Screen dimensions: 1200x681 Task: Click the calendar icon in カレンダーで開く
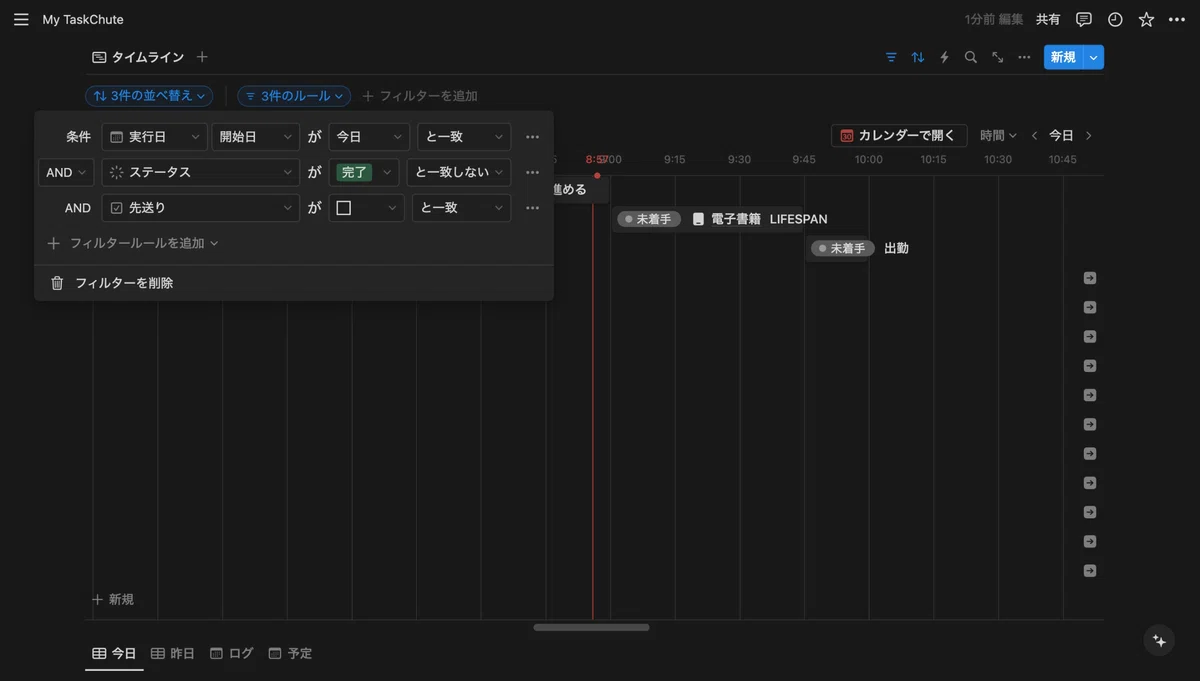[x=846, y=136]
